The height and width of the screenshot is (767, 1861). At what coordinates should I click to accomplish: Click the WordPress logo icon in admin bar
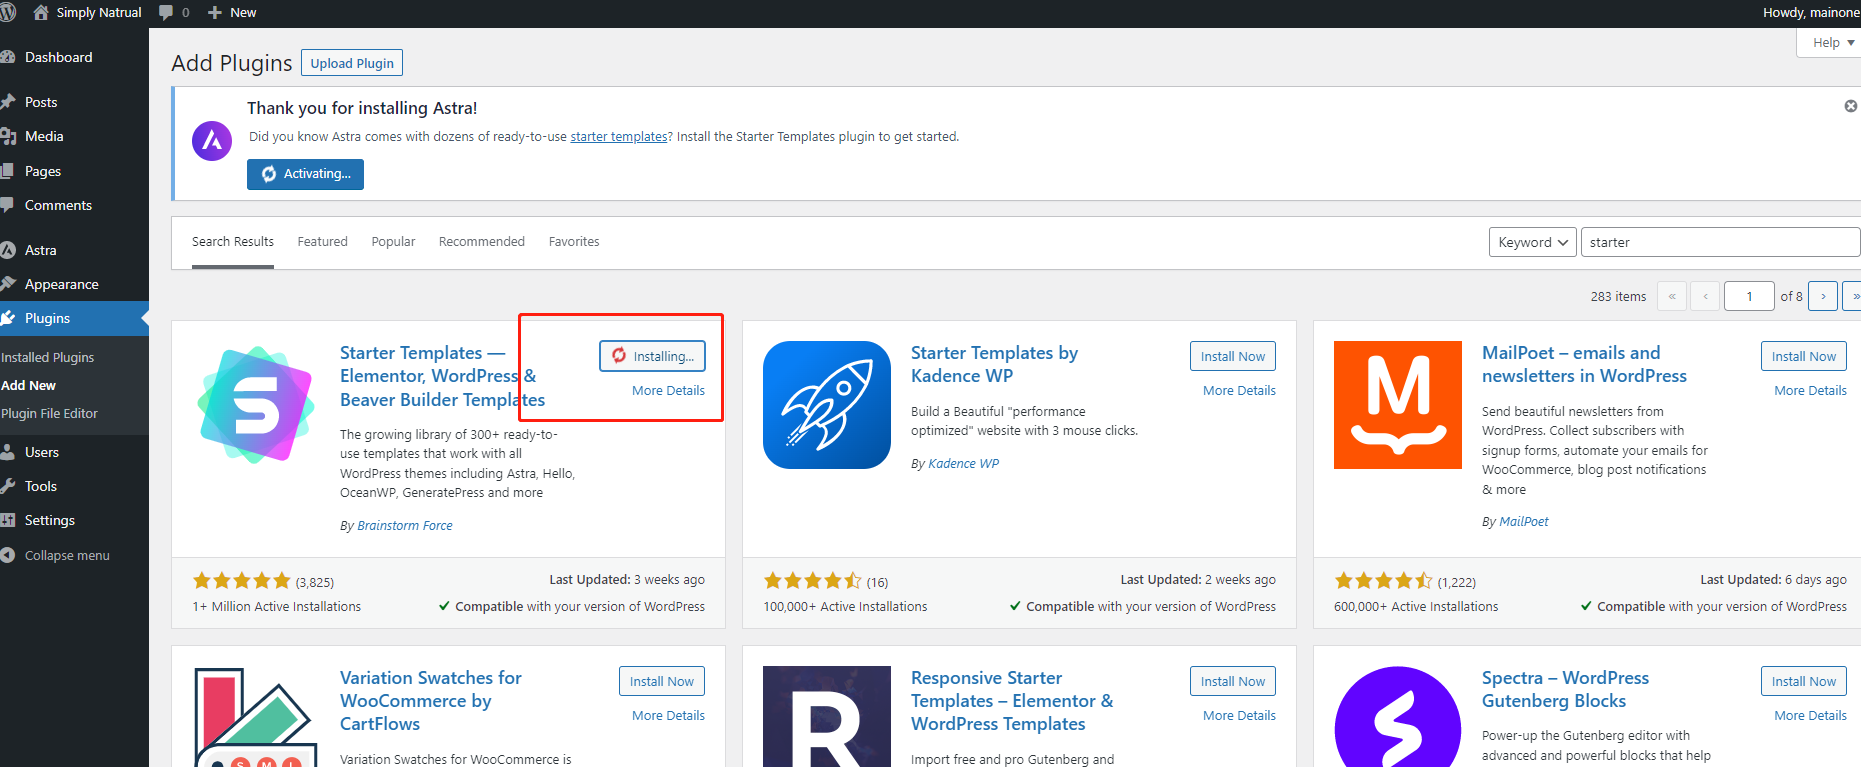coord(7,13)
